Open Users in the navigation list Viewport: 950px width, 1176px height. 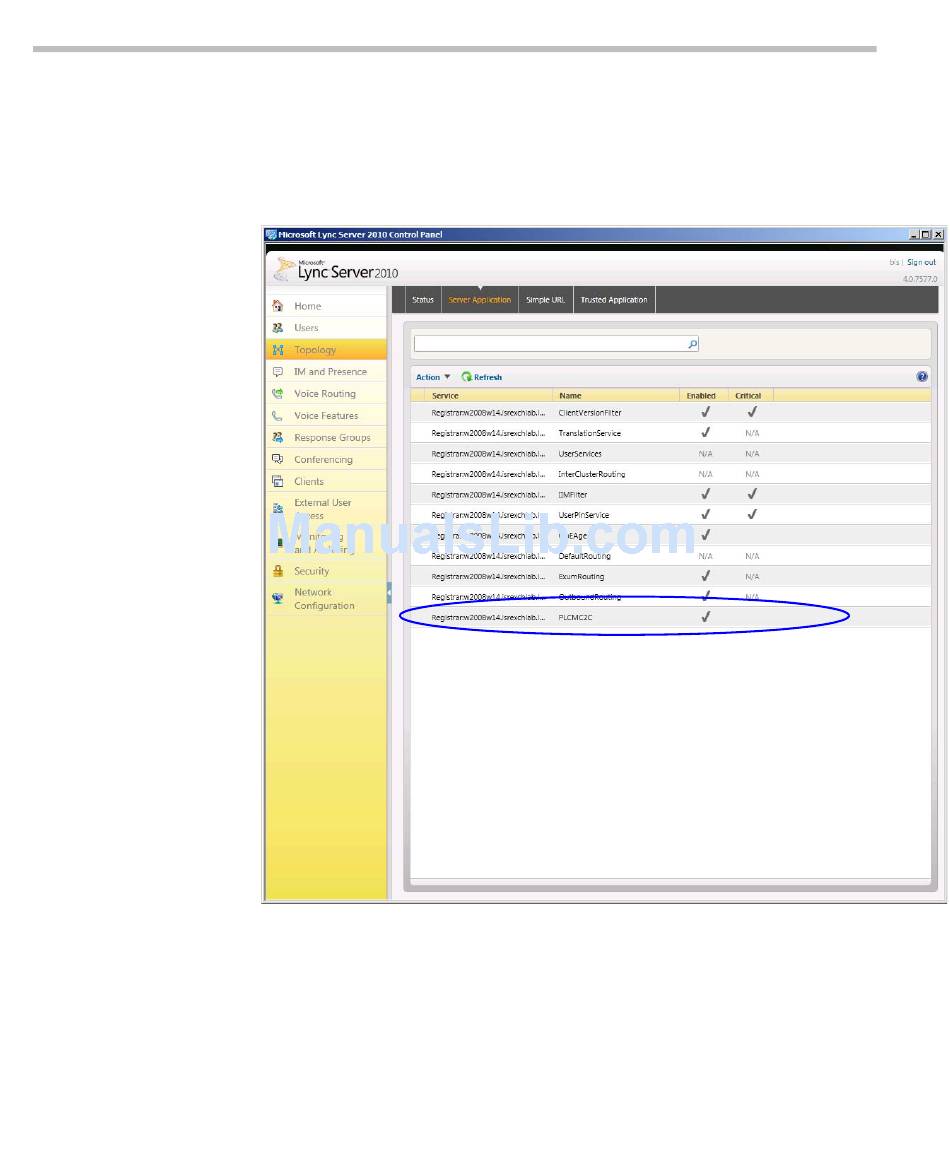point(306,328)
